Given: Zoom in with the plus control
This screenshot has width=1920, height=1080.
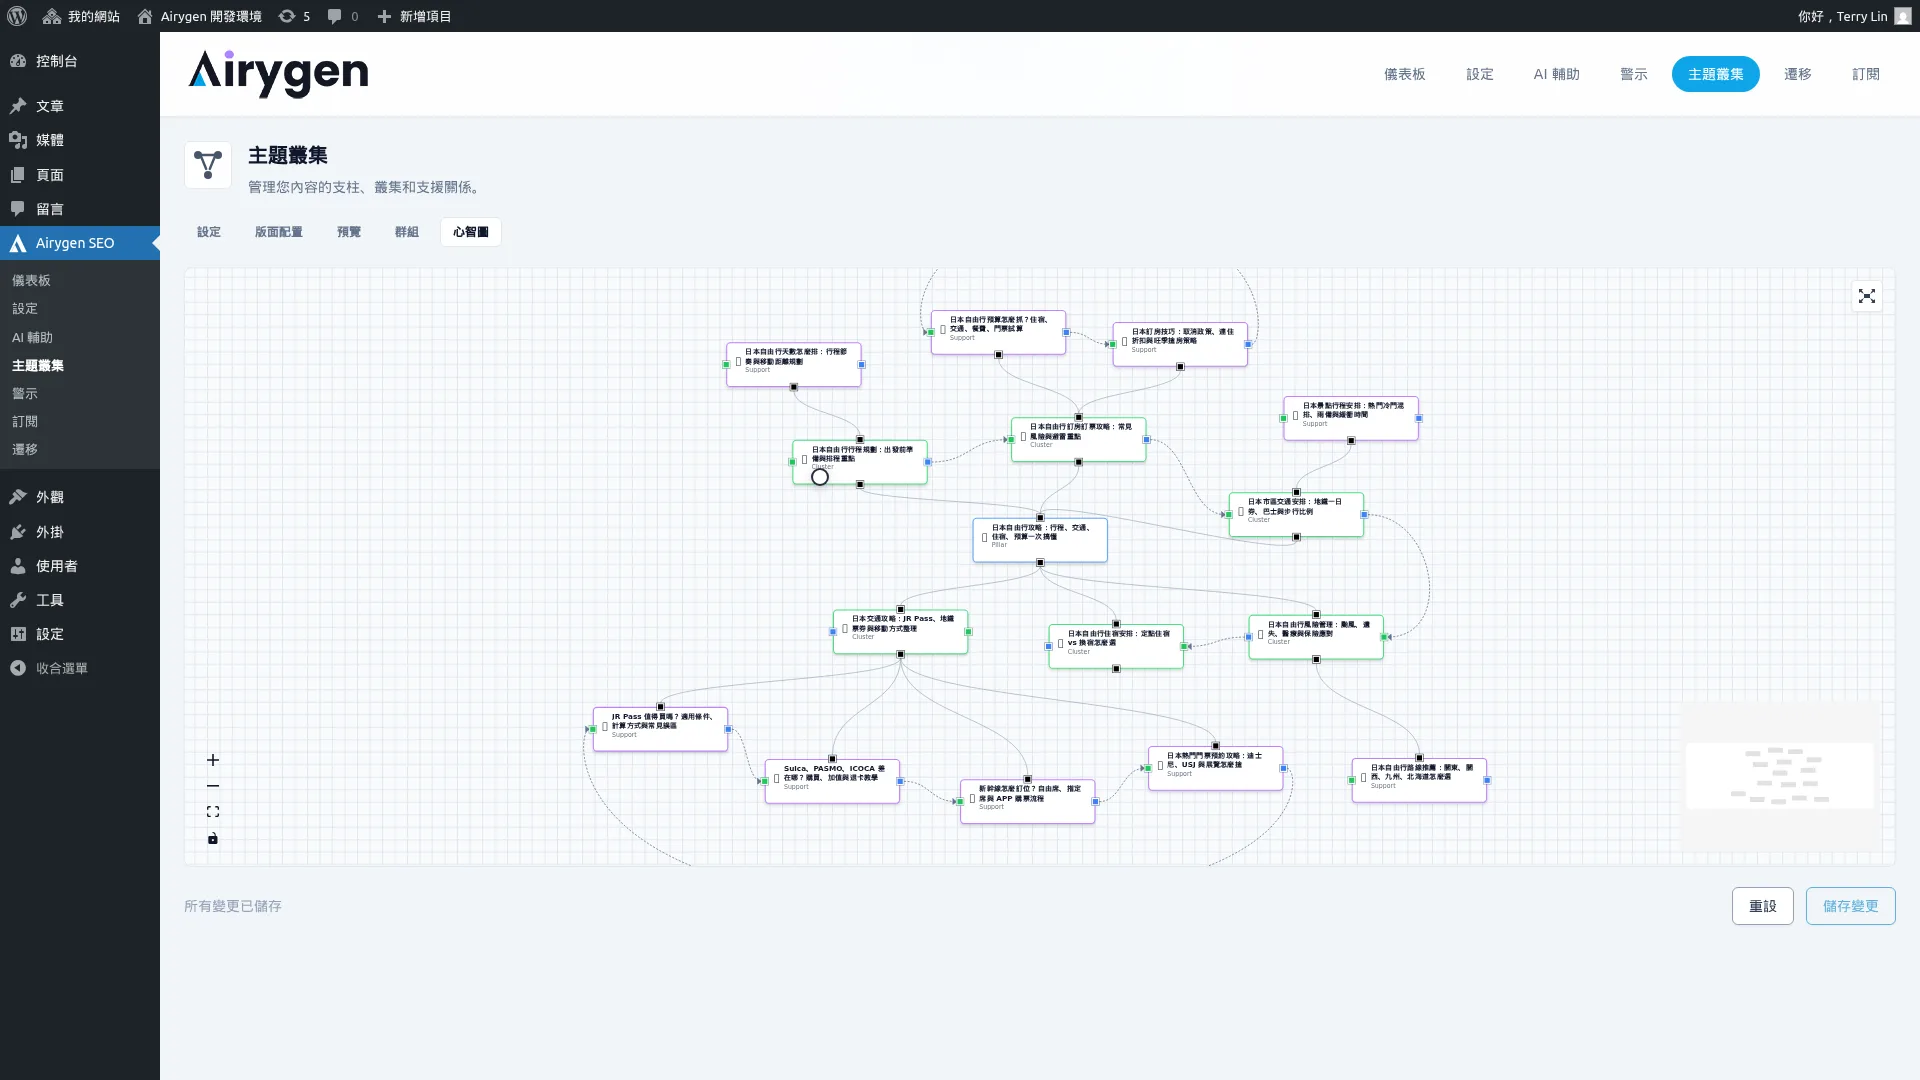Looking at the screenshot, I should click(x=213, y=760).
